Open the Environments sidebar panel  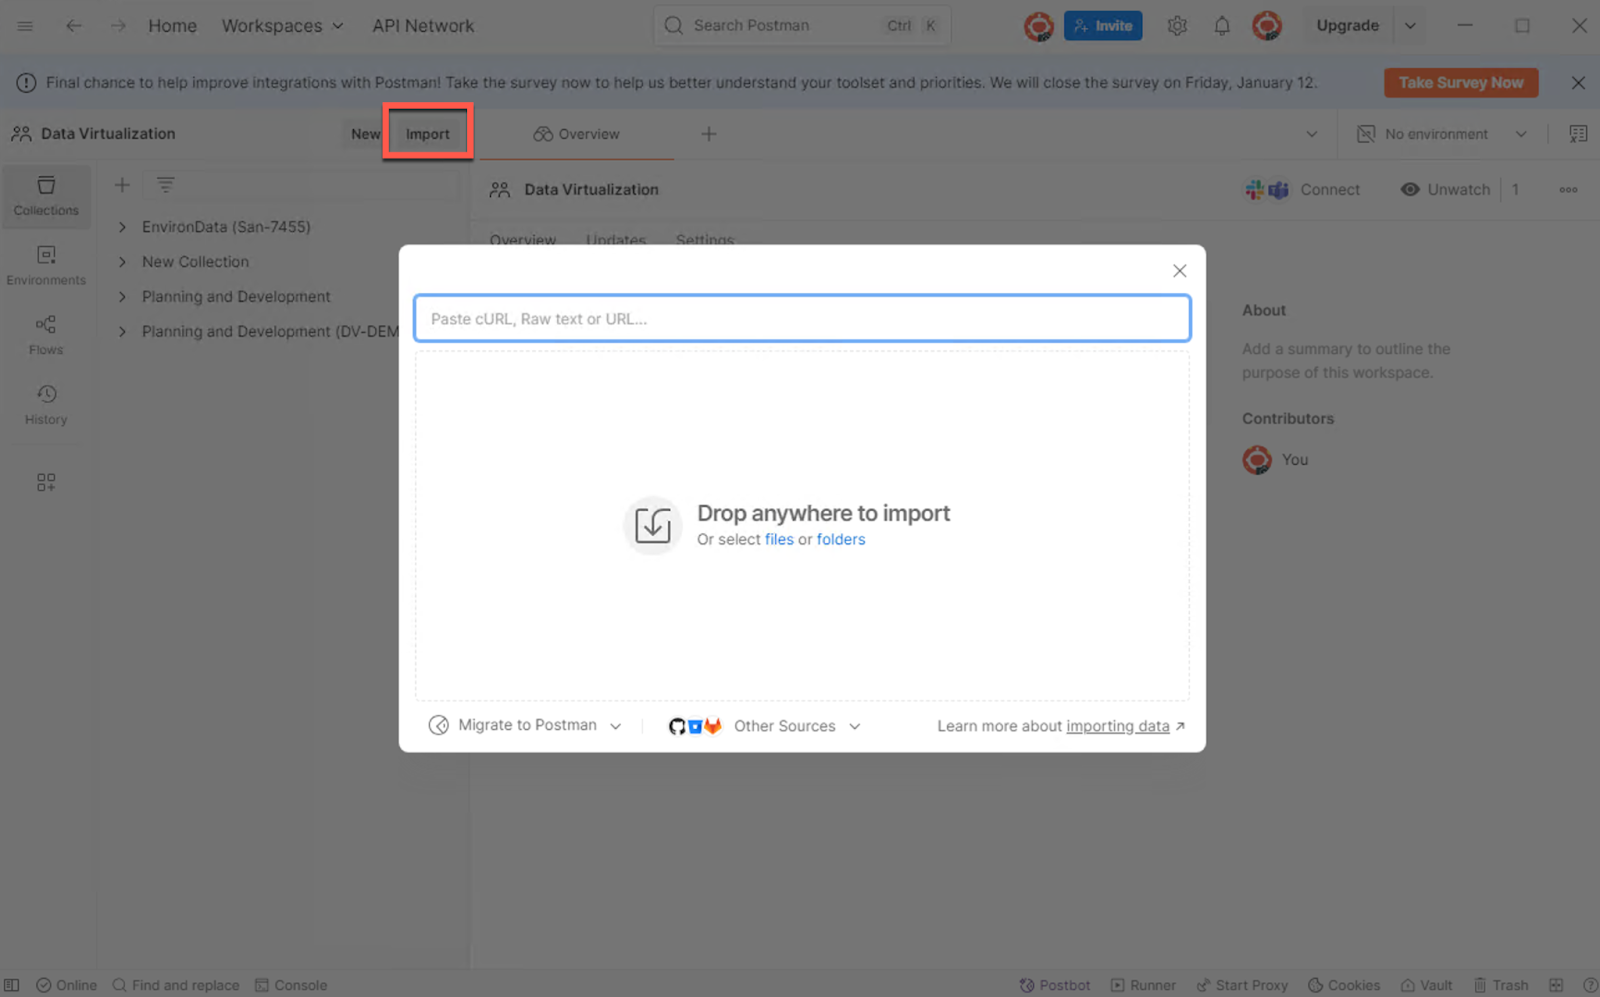coord(46,266)
